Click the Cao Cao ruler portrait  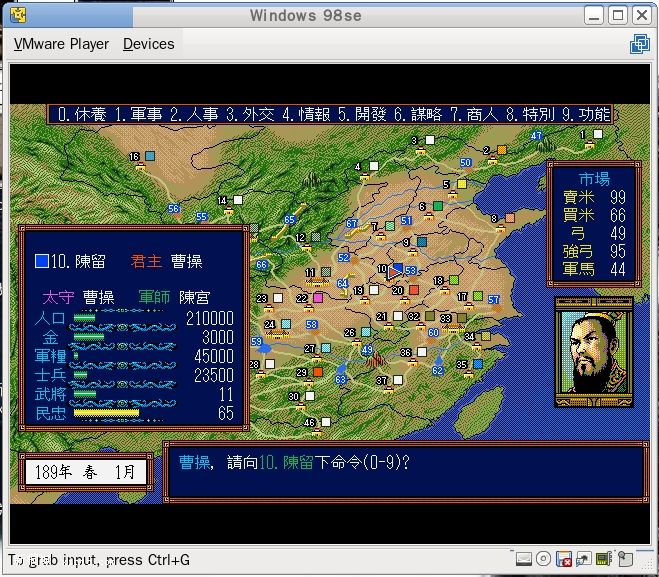594,352
